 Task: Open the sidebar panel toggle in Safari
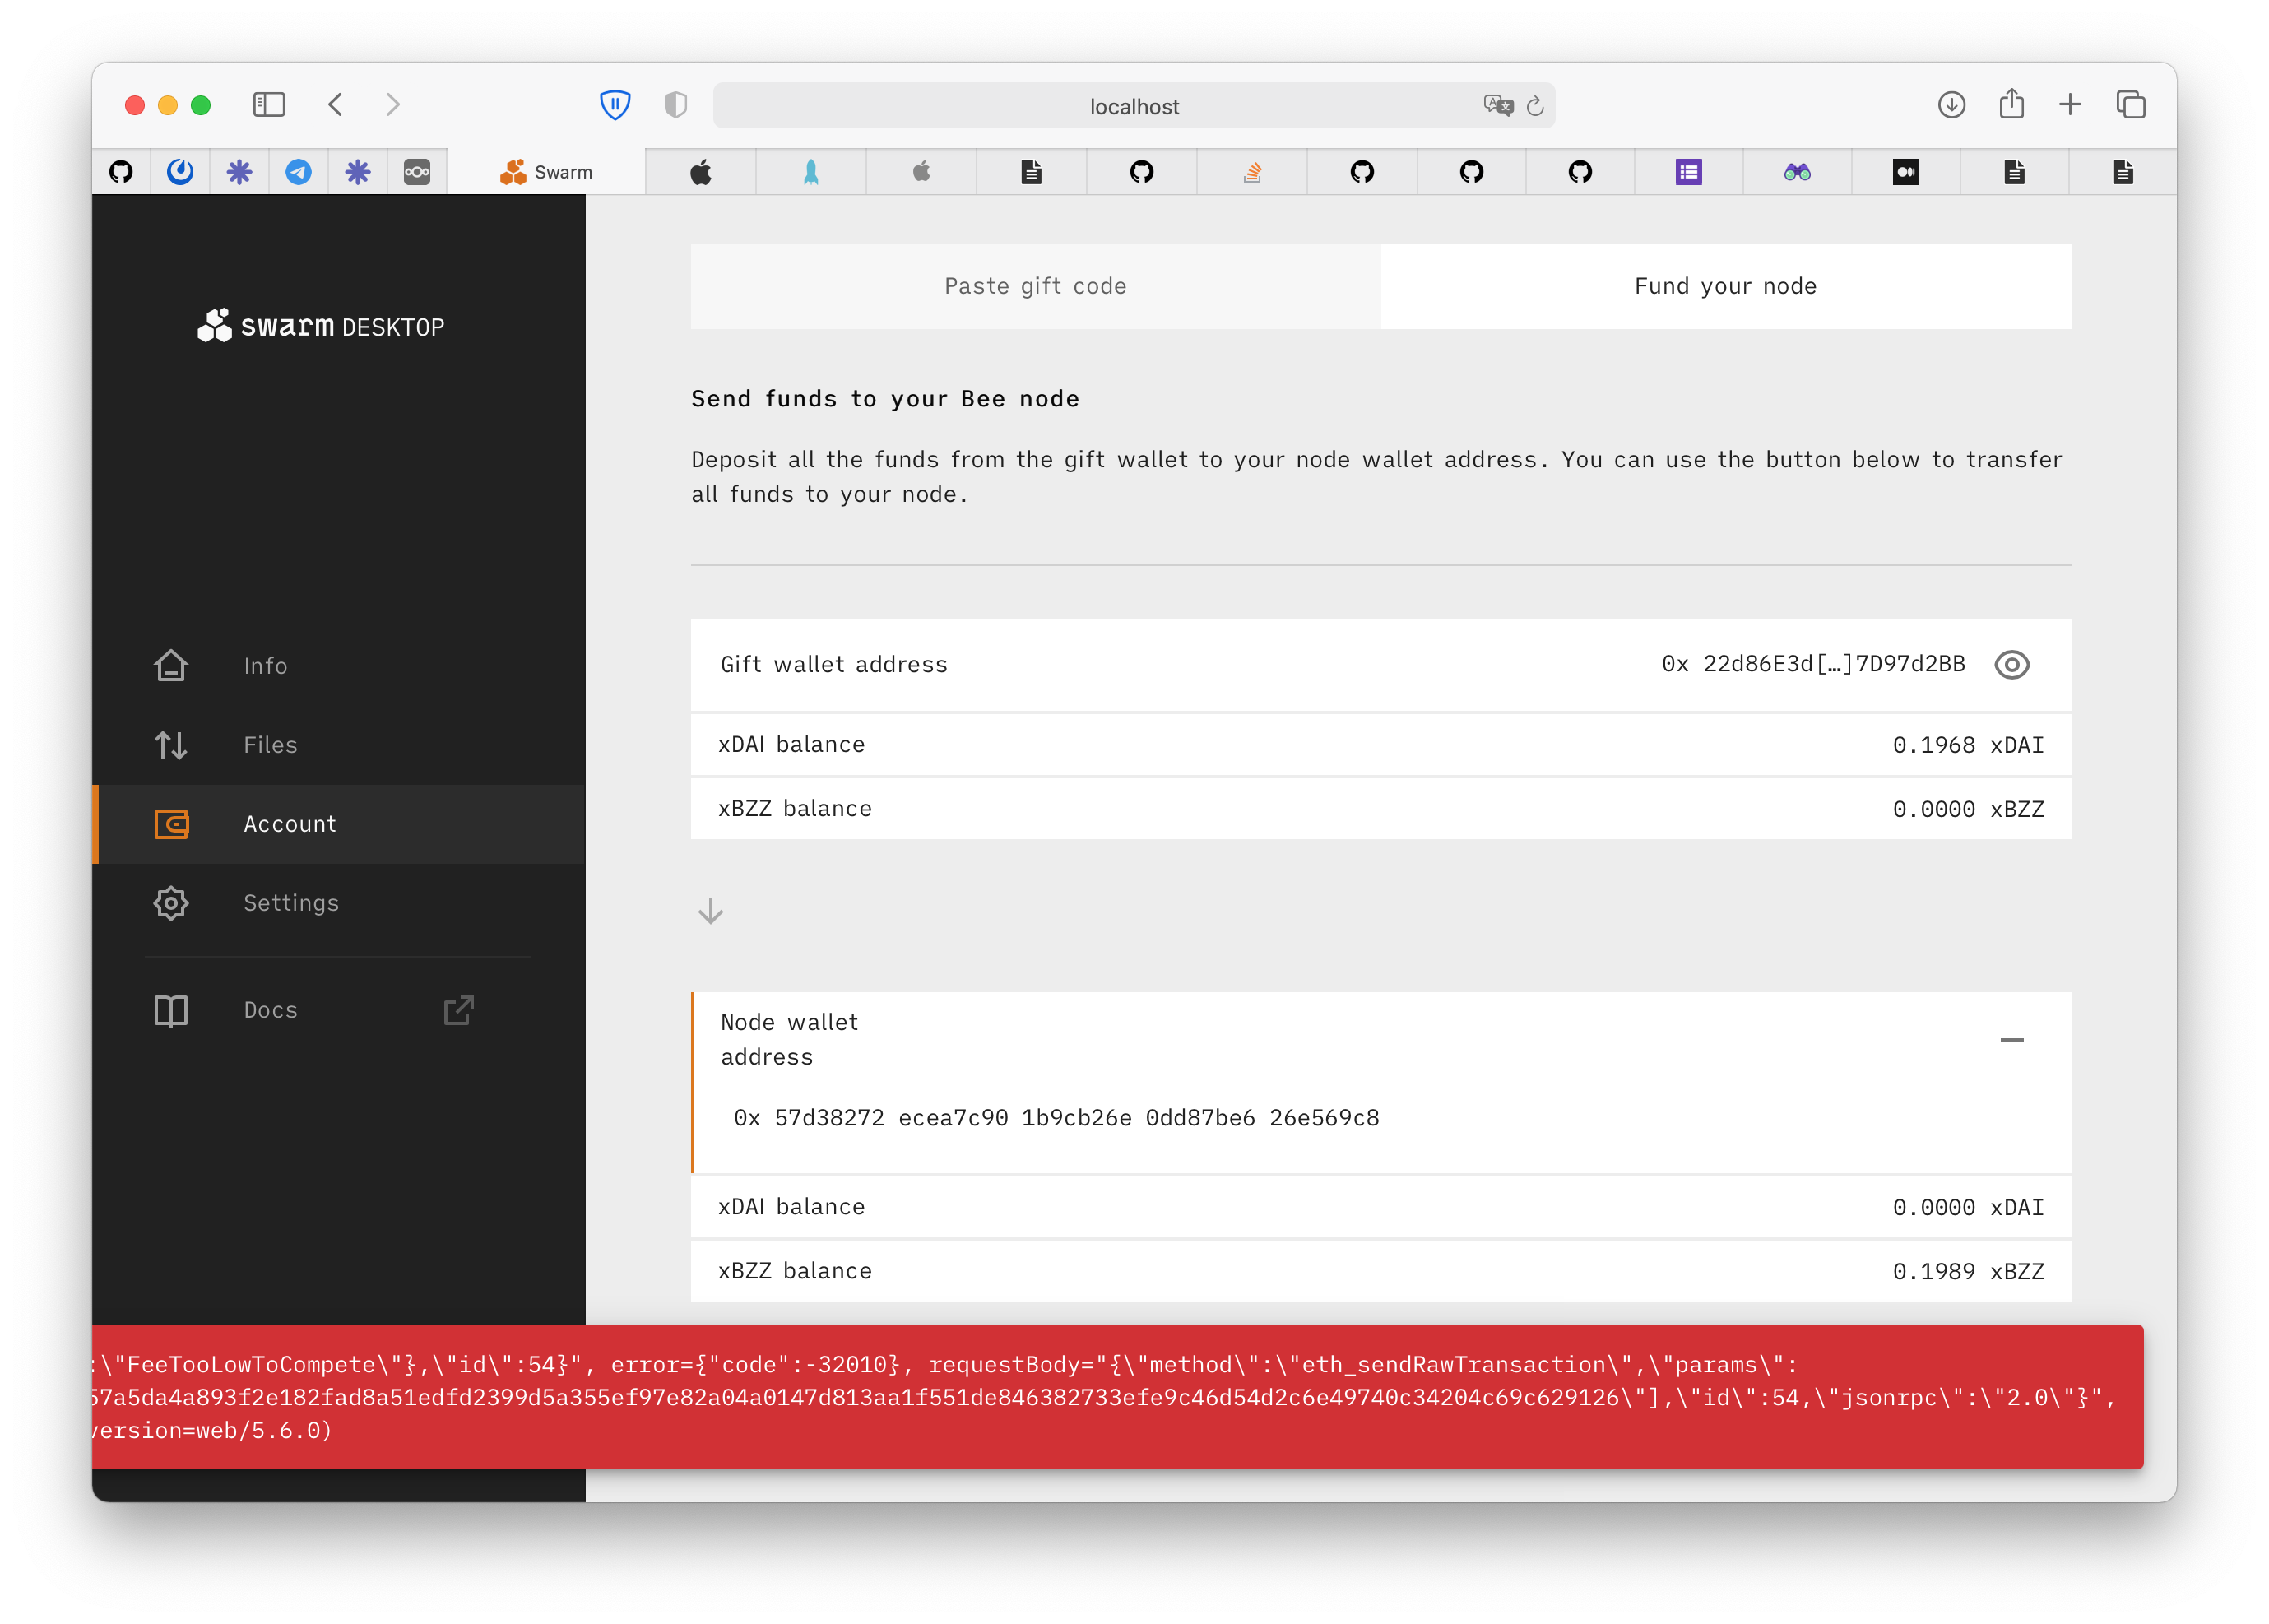[268, 105]
